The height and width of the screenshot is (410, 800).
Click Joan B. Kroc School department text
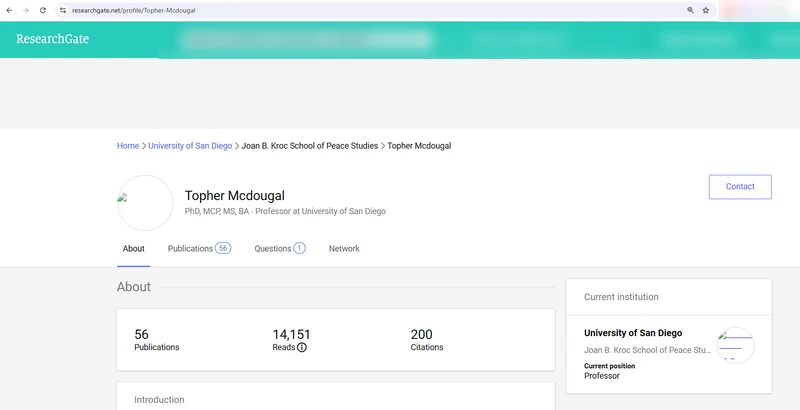[x=647, y=350]
